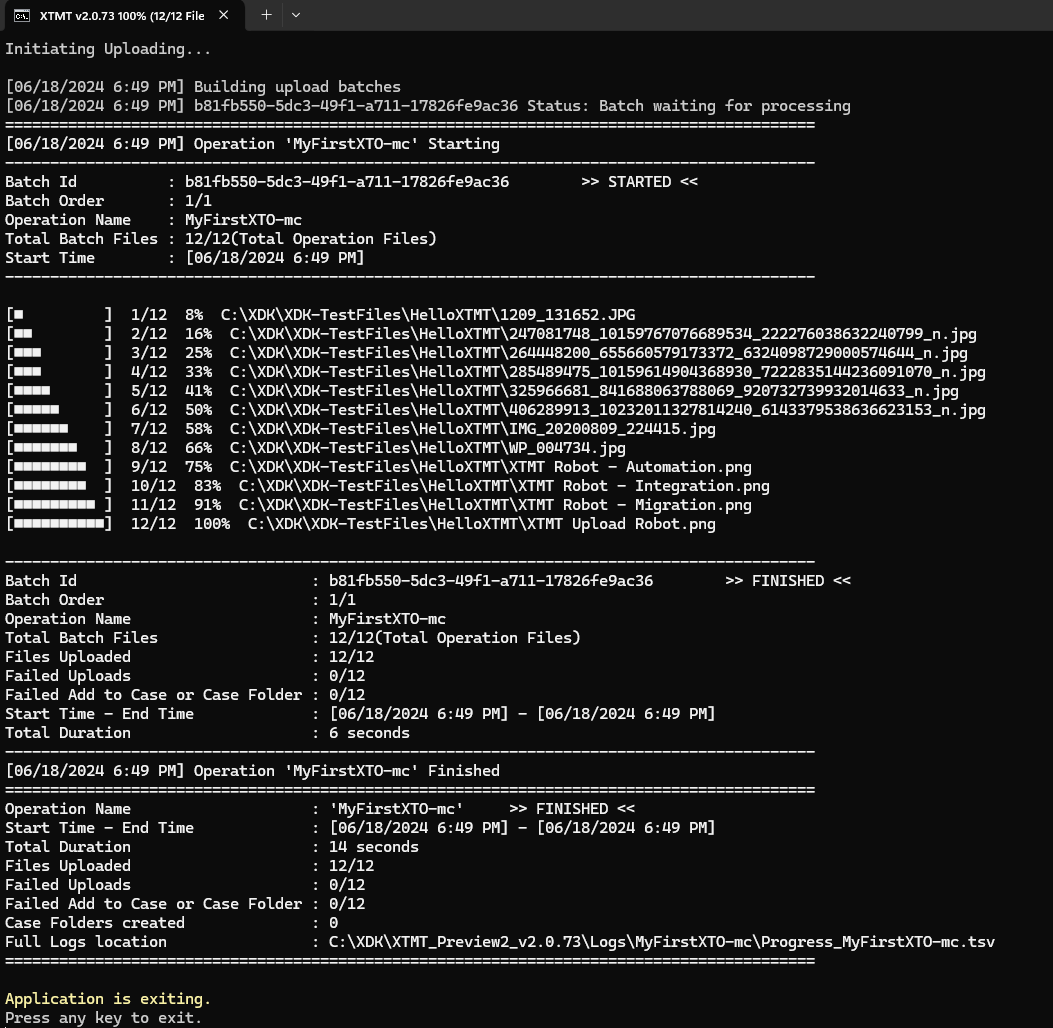The height and width of the screenshot is (1028, 1053).
Task: Open the new tab dropdown menu
Action: [296, 15]
